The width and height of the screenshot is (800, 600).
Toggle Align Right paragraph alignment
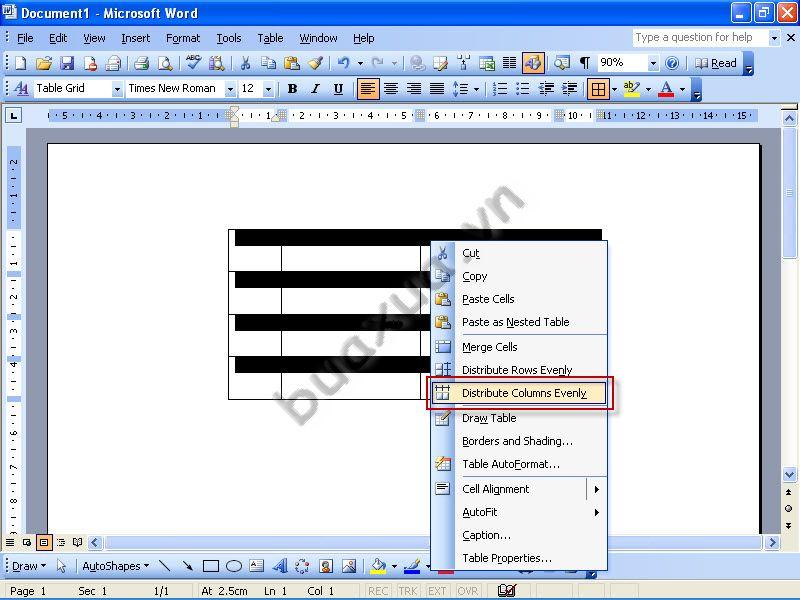click(x=414, y=89)
